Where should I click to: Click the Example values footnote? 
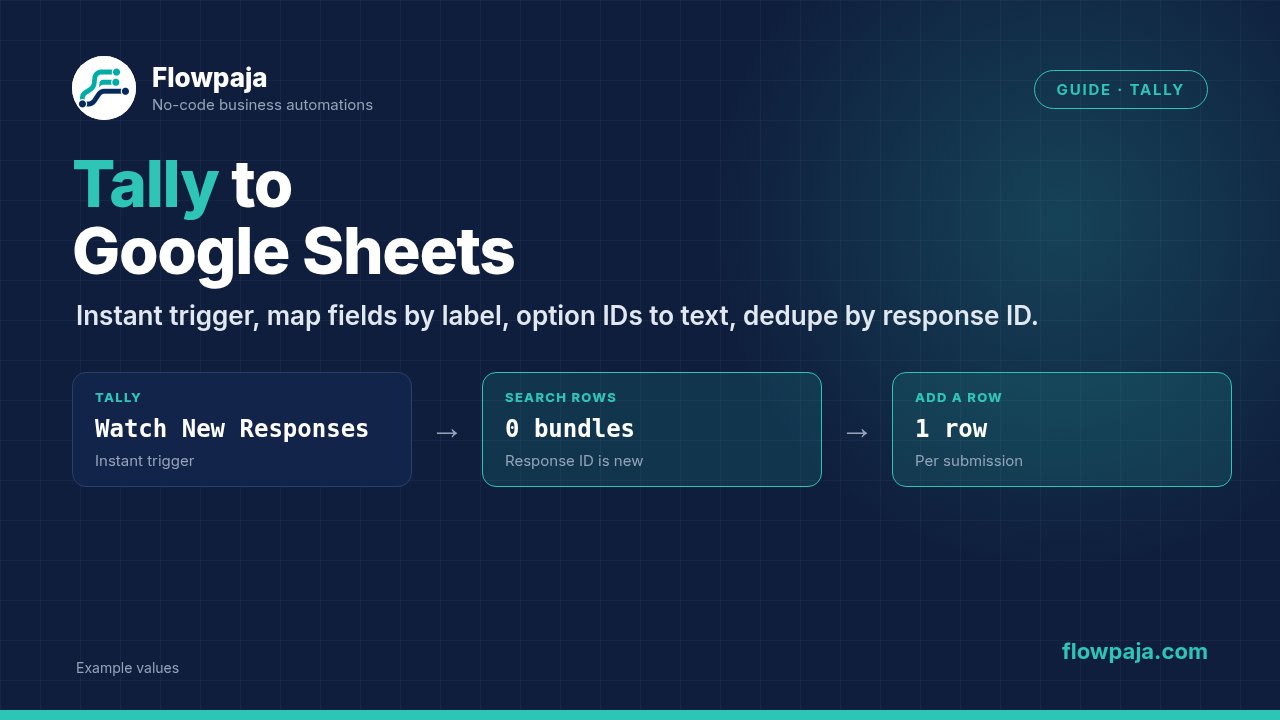127,668
